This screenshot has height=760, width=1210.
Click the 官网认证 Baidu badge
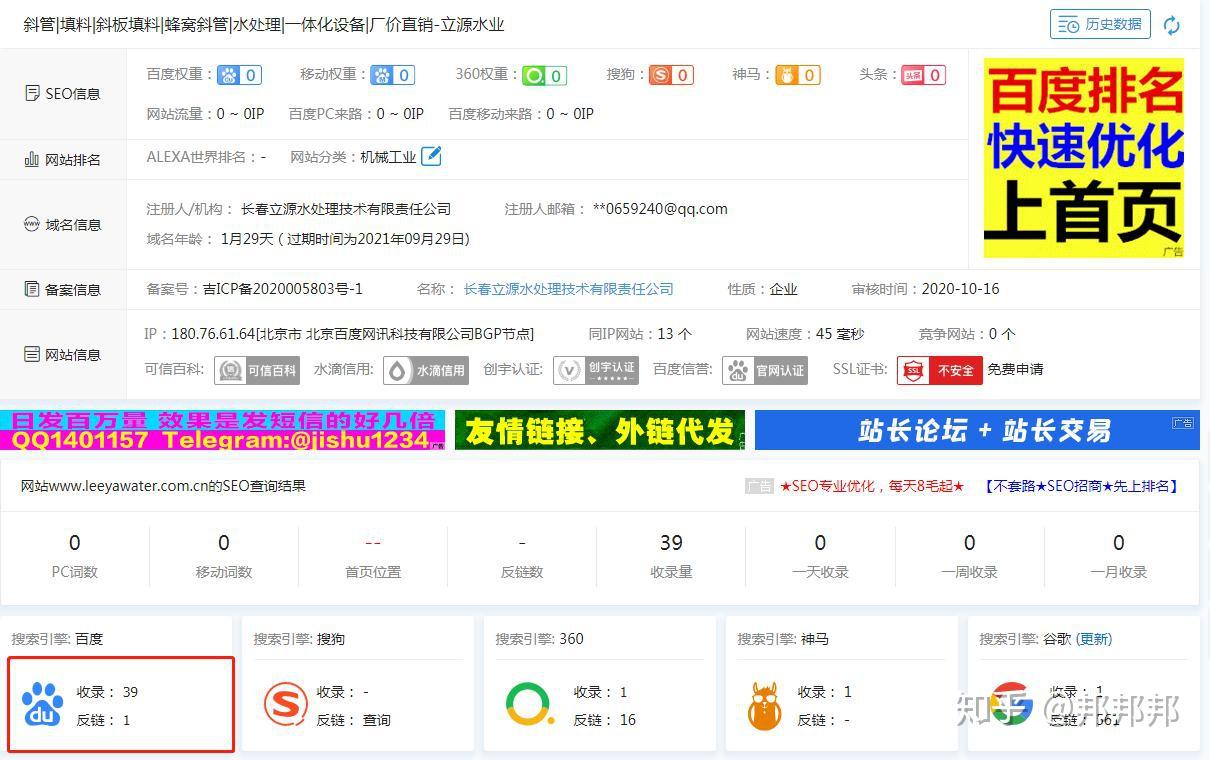coord(765,370)
